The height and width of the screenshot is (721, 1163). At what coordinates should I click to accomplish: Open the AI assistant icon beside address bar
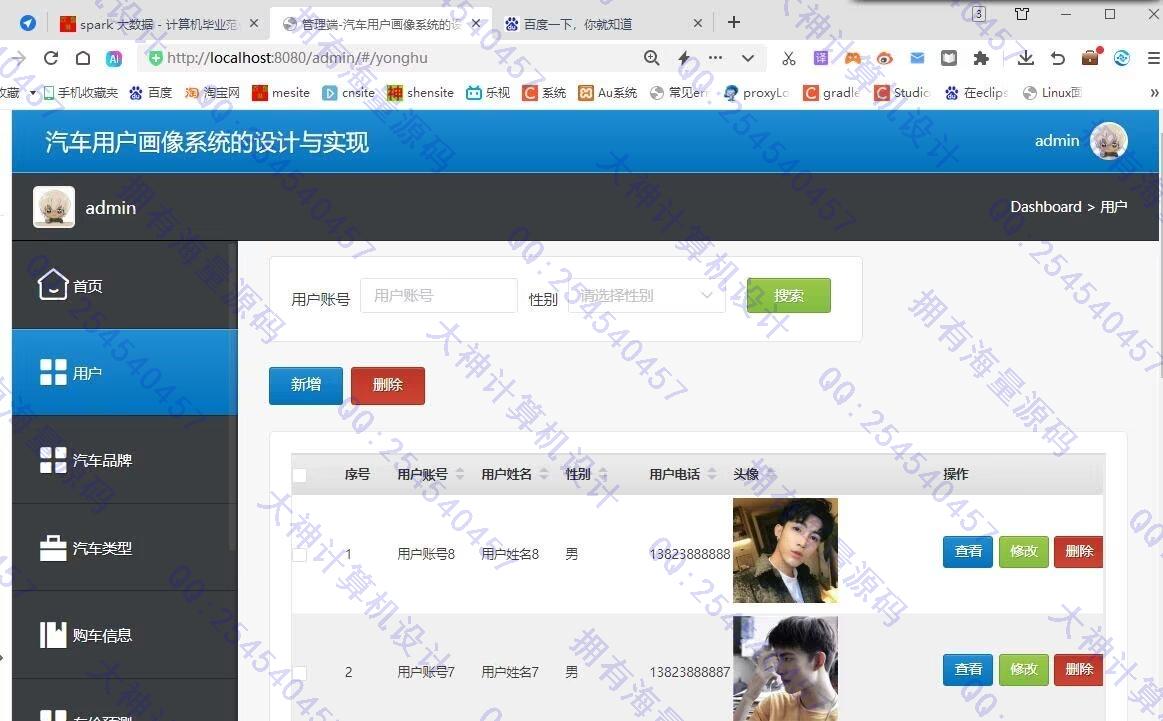pyautogui.click(x=113, y=59)
